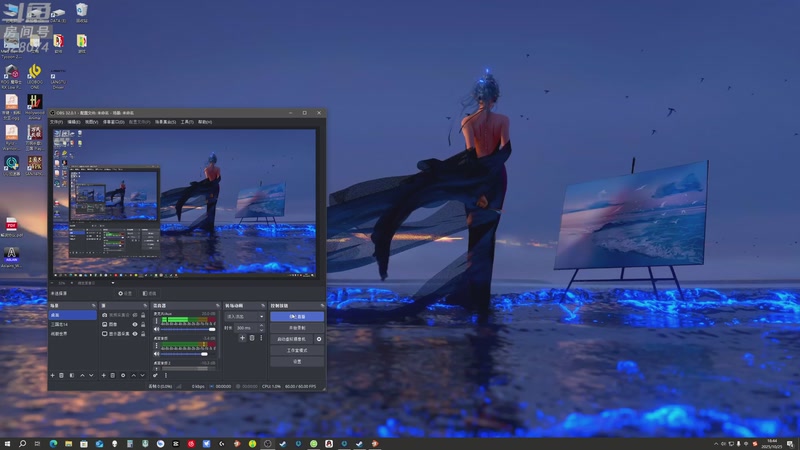The width and height of the screenshot is (800, 450).
Task: Open transition three-dot properties menu
Action: (261, 338)
